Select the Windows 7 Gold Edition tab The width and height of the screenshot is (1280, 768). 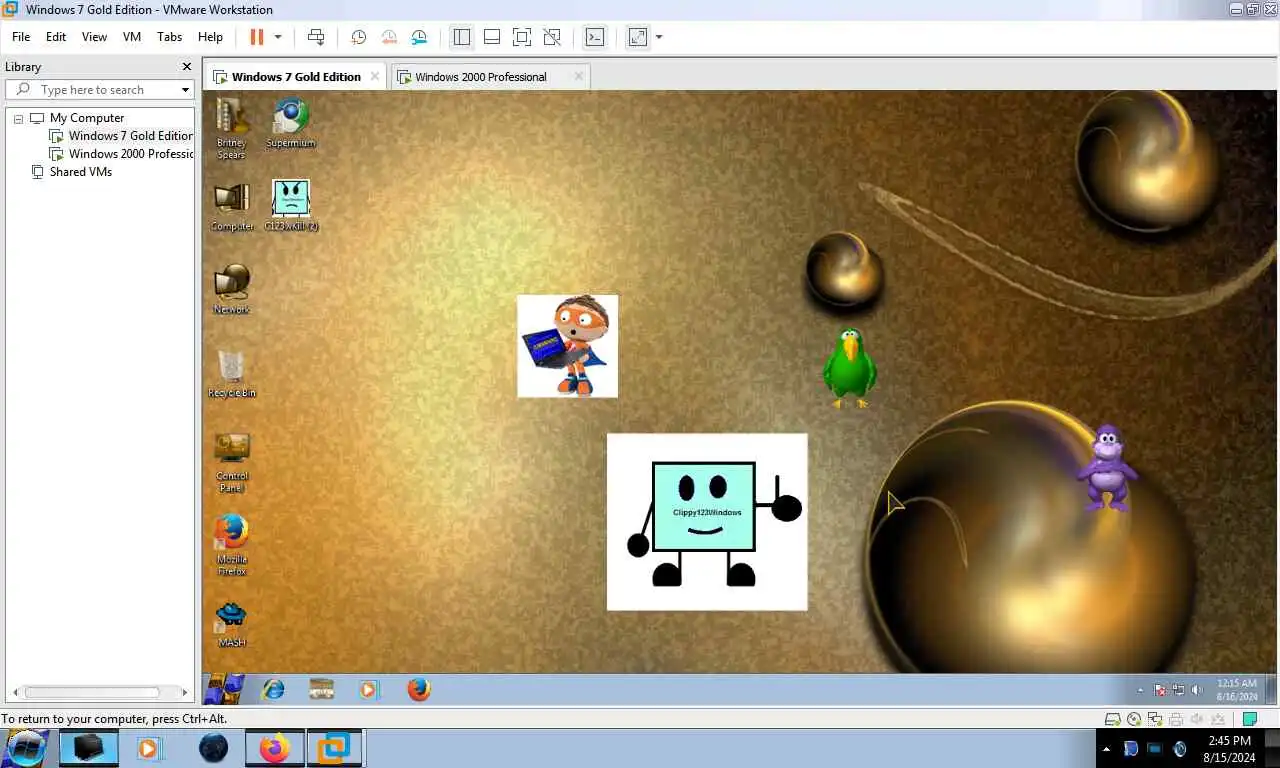click(296, 77)
